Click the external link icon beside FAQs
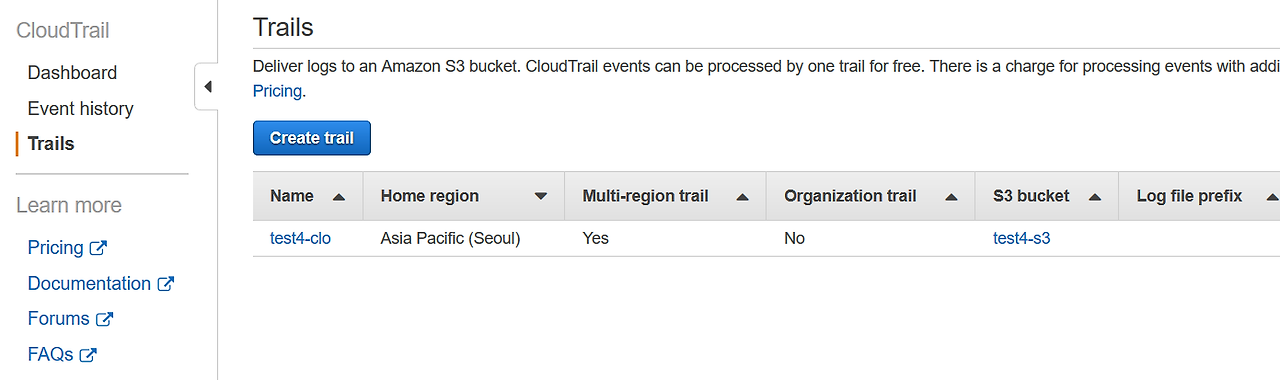Viewport: 1280px width, 380px height. pyautogui.click(x=88, y=354)
